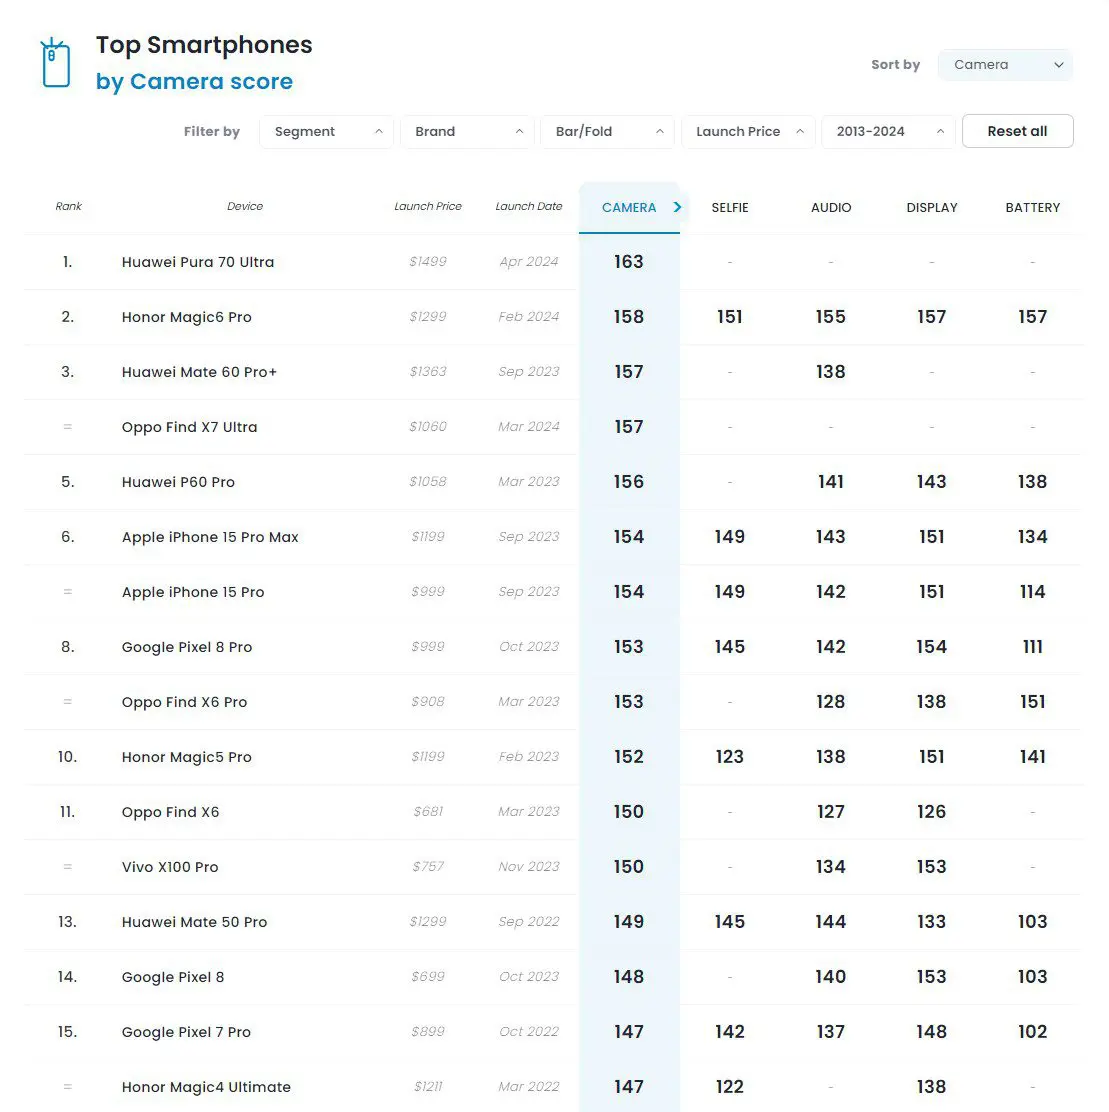
Task: Select the AUDIO column tab
Action: [x=831, y=208]
